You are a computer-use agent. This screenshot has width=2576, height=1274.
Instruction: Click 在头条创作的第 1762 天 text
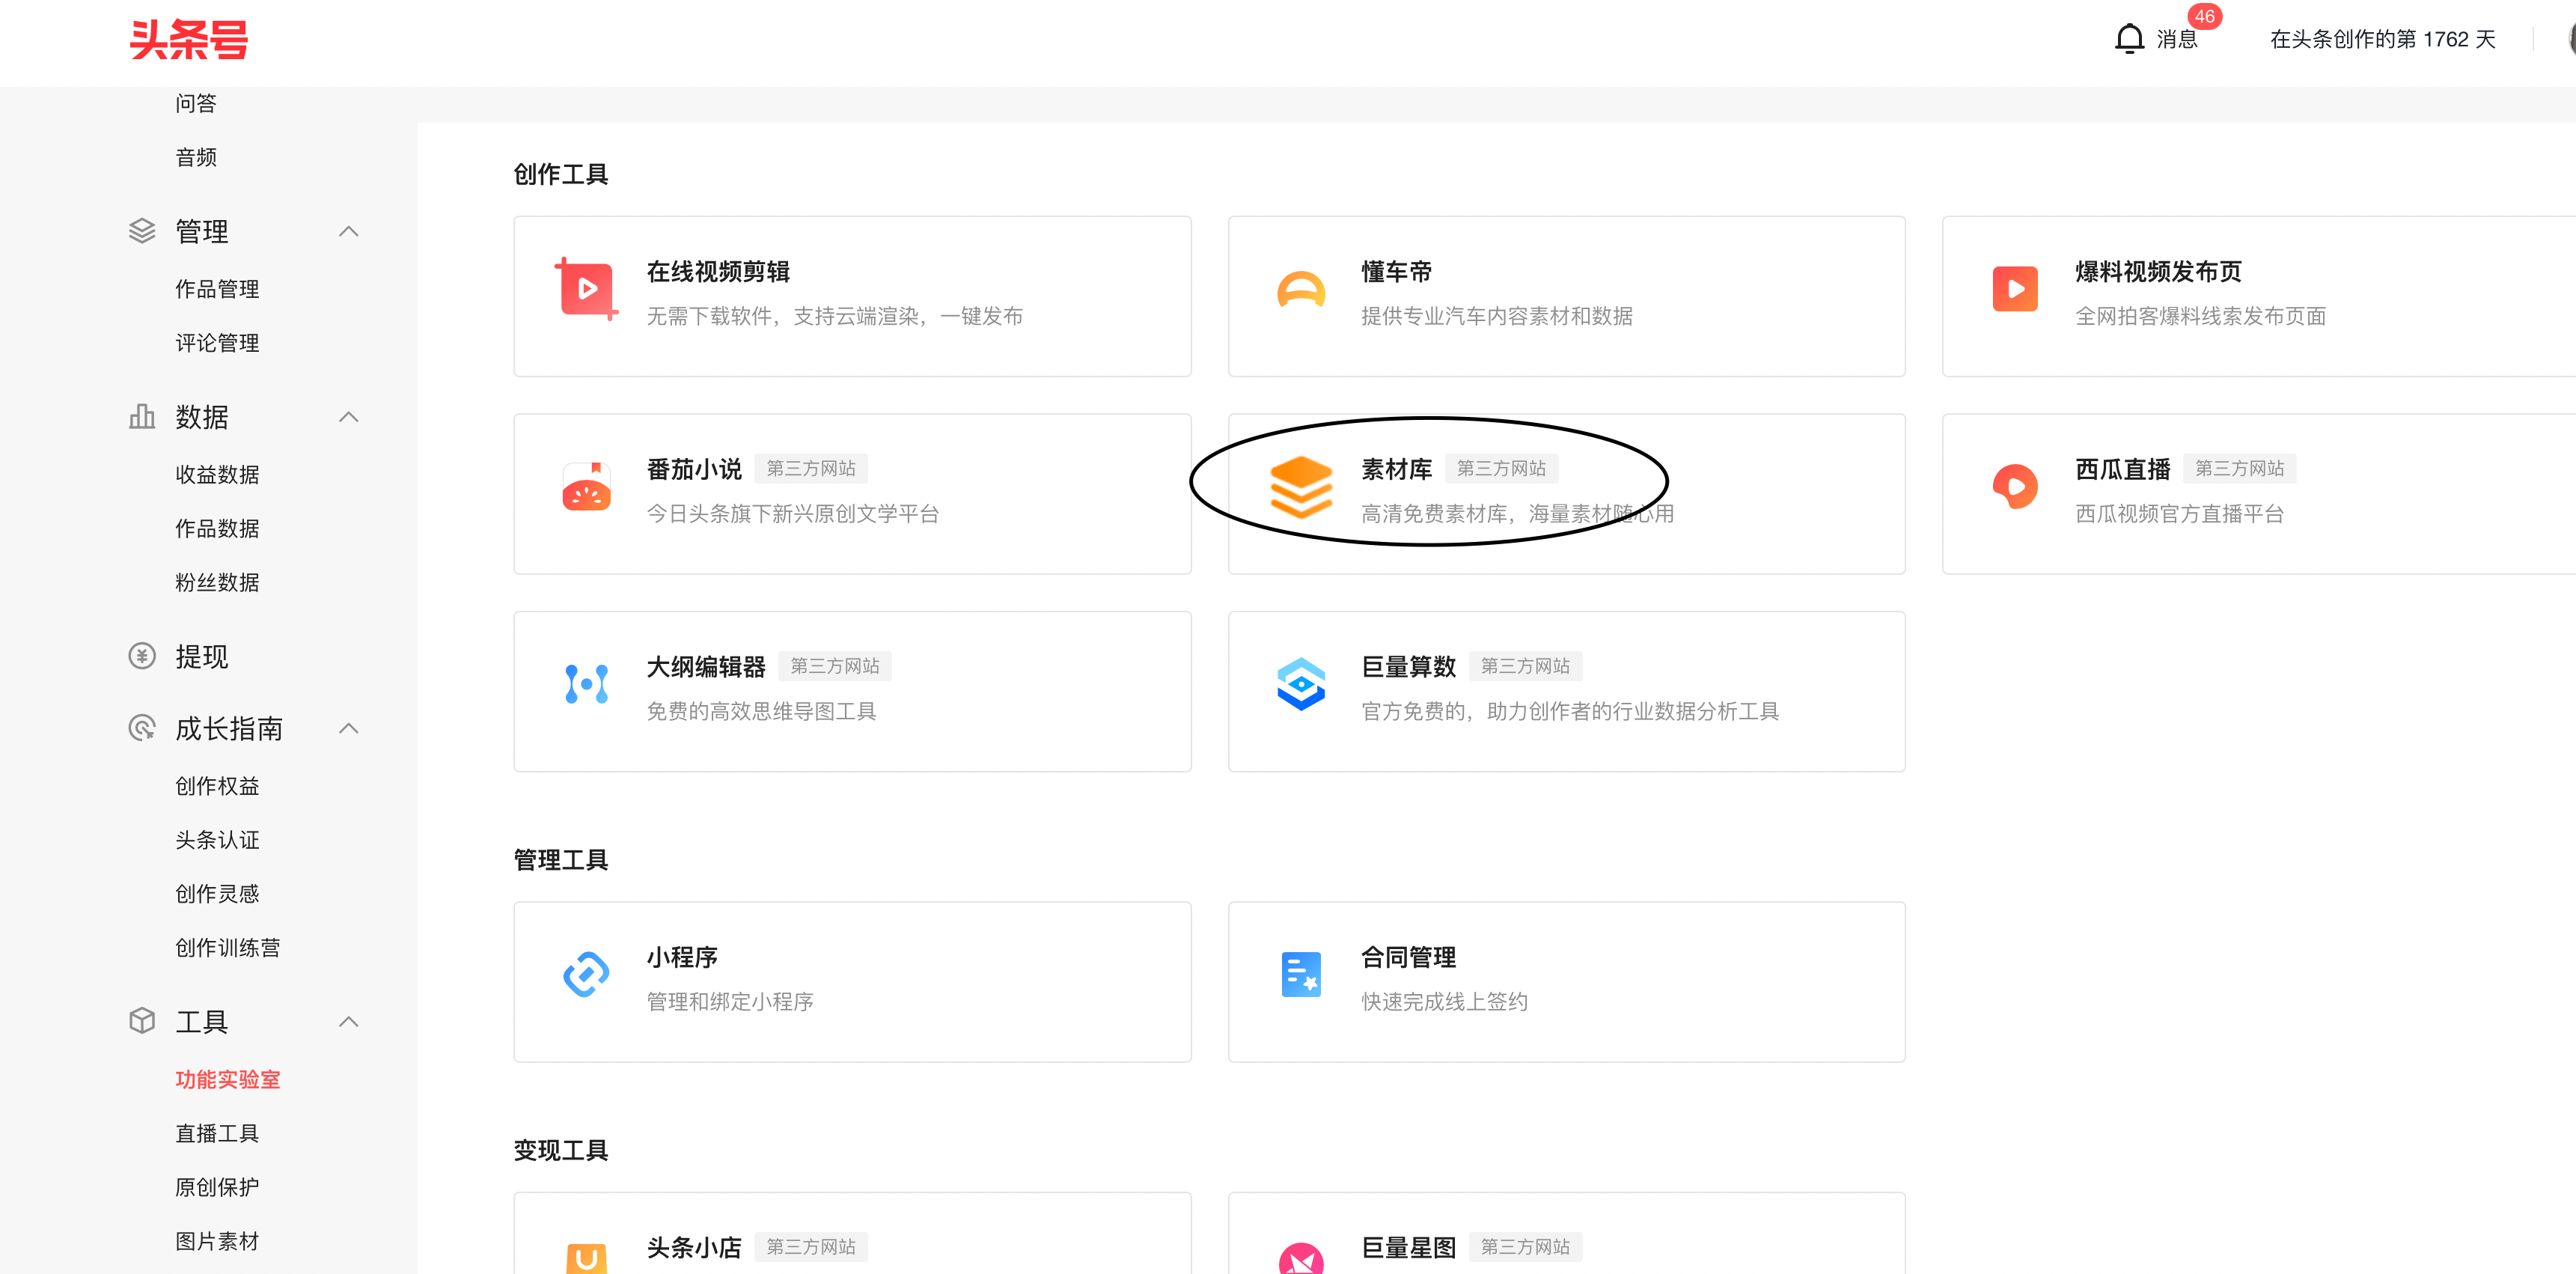2383,39
